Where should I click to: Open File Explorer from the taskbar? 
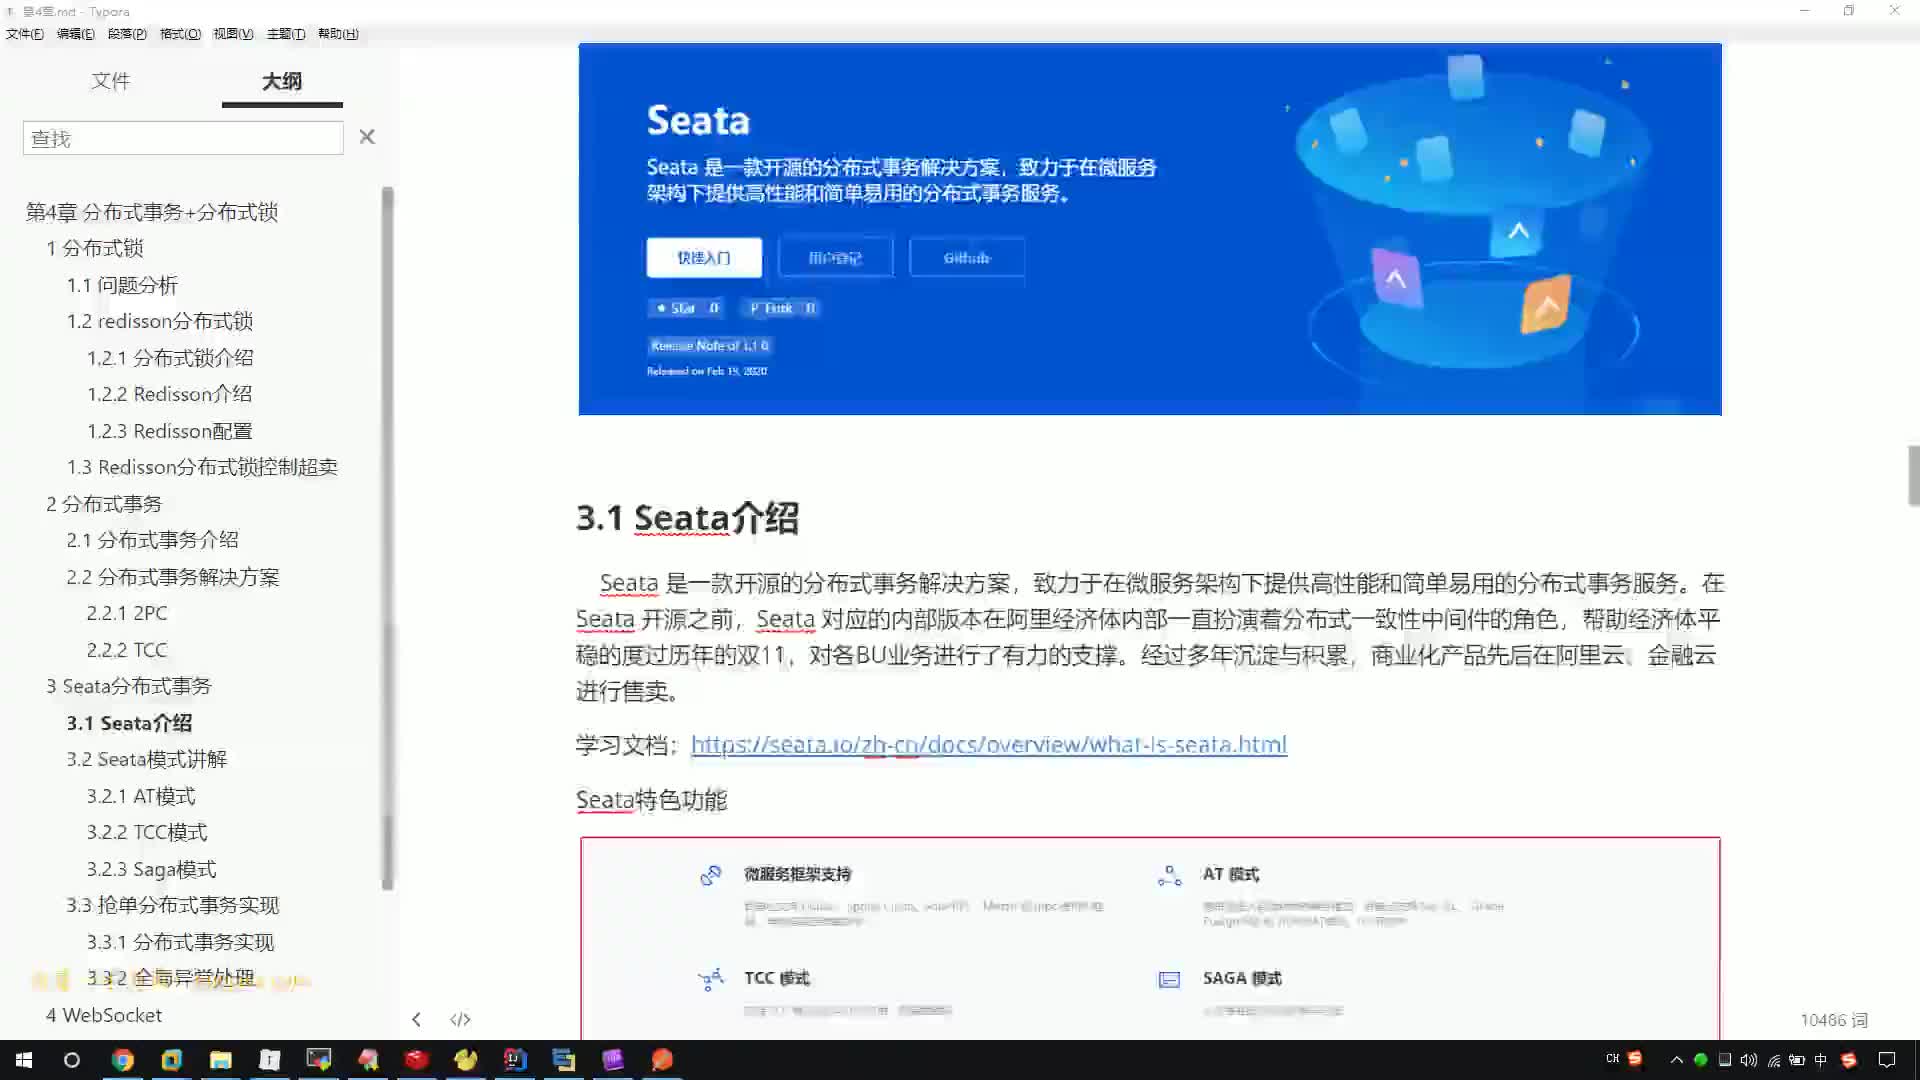tap(220, 1060)
